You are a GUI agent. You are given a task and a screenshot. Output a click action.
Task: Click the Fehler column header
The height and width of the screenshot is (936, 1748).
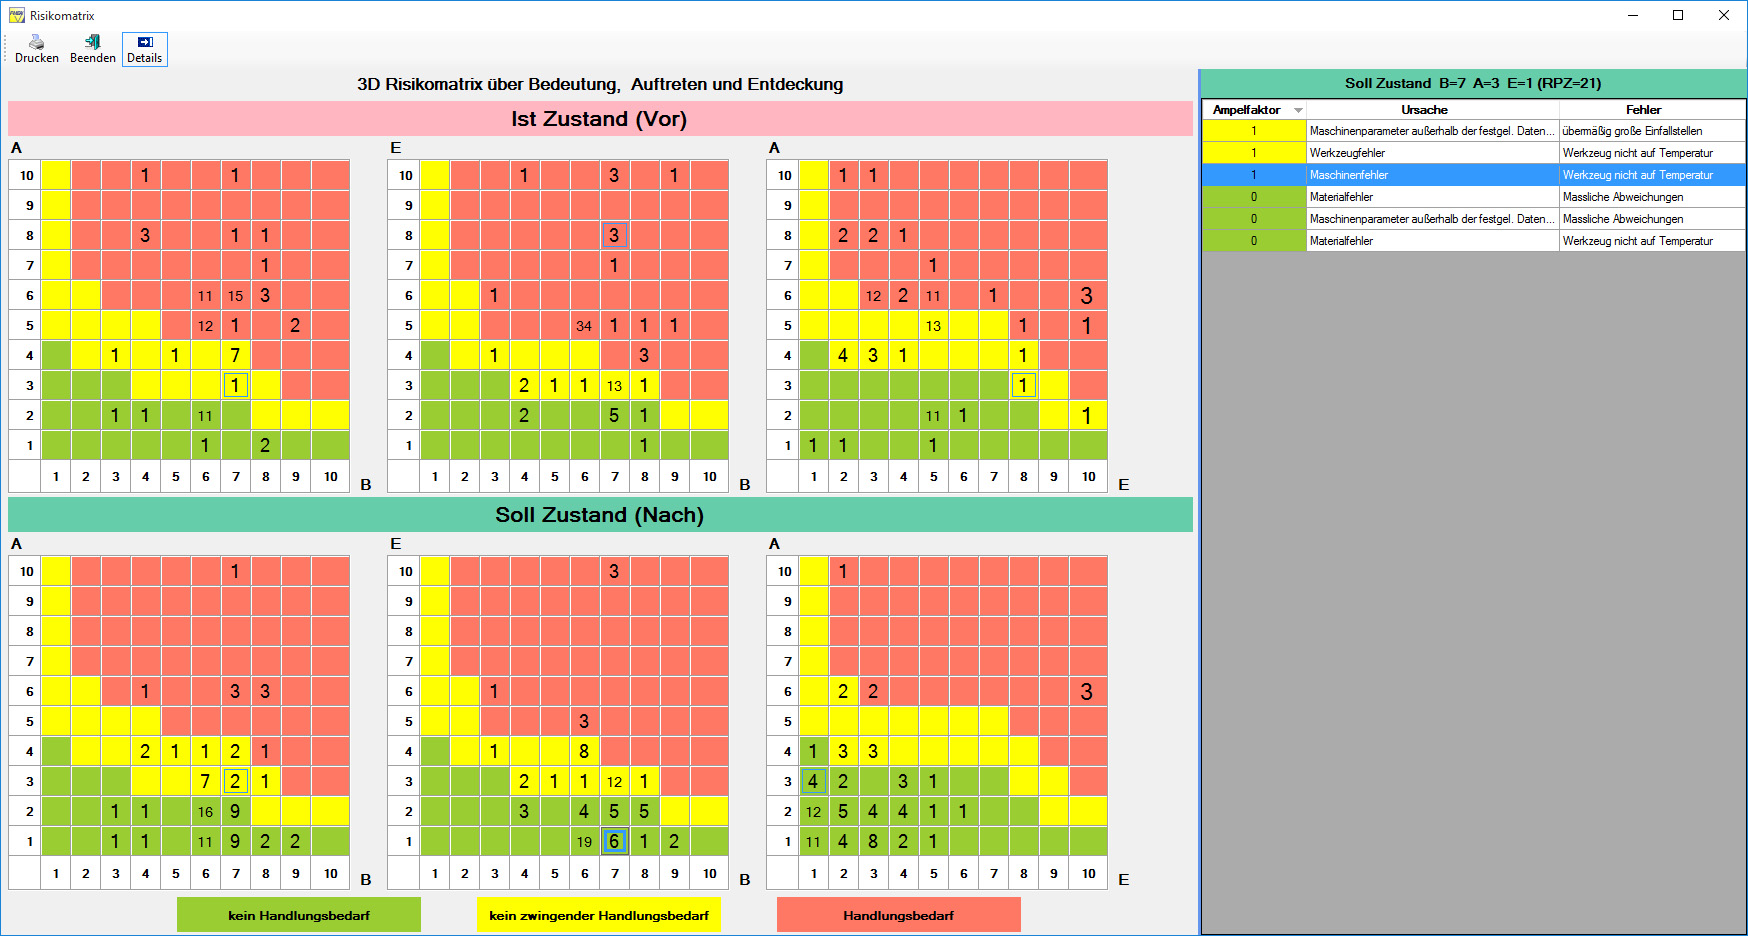(1643, 110)
